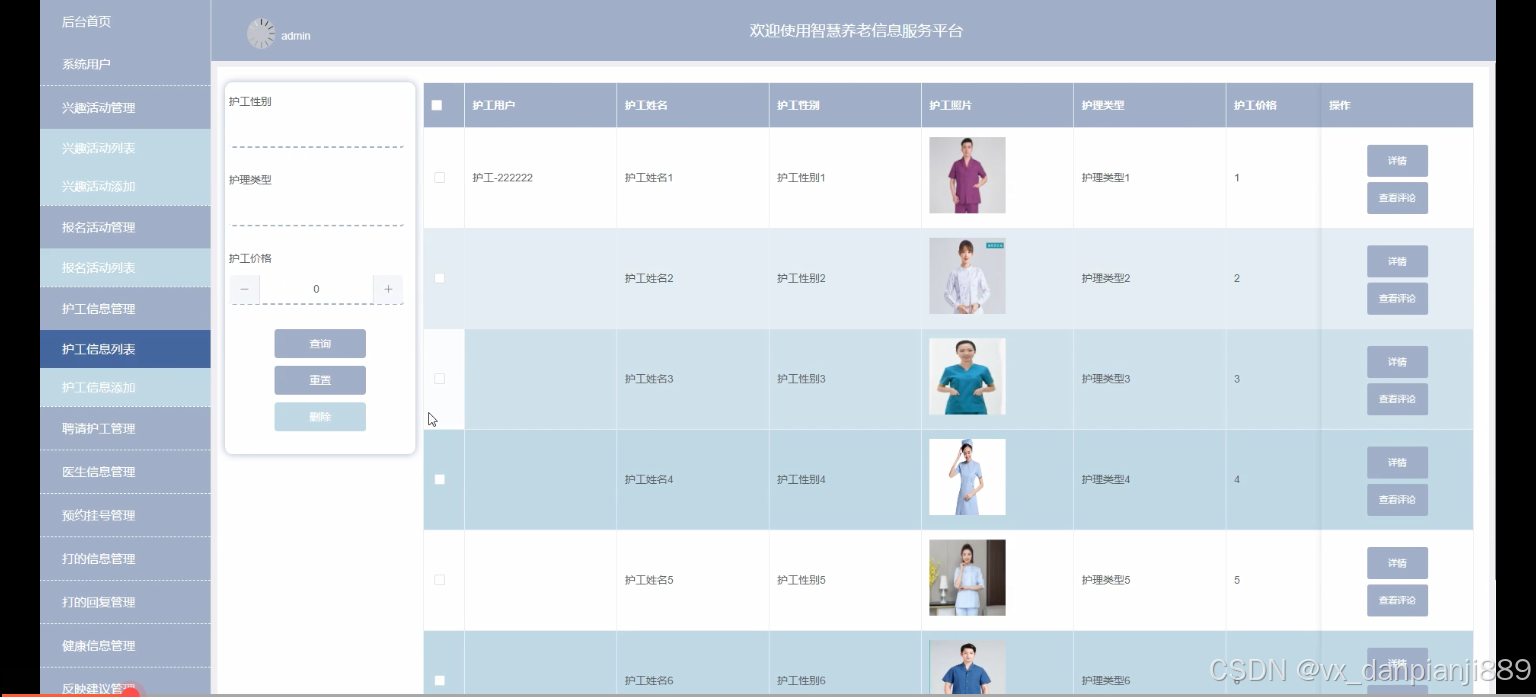This screenshot has height=697, width=1536.
Task: Collapse the 护工信息管理 menu group
Action: coord(125,309)
